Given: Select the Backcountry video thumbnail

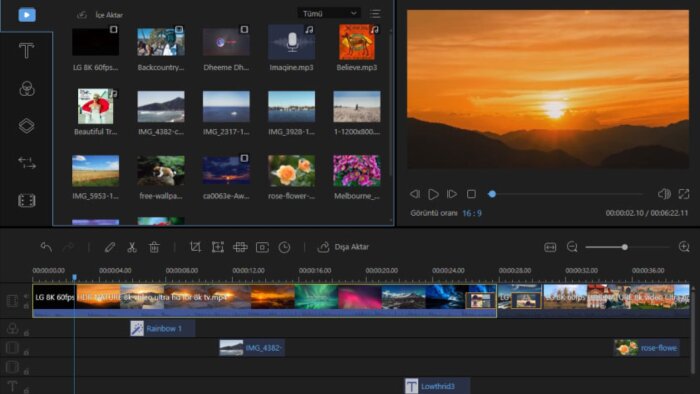Looking at the screenshot, I should click(161, 42).
